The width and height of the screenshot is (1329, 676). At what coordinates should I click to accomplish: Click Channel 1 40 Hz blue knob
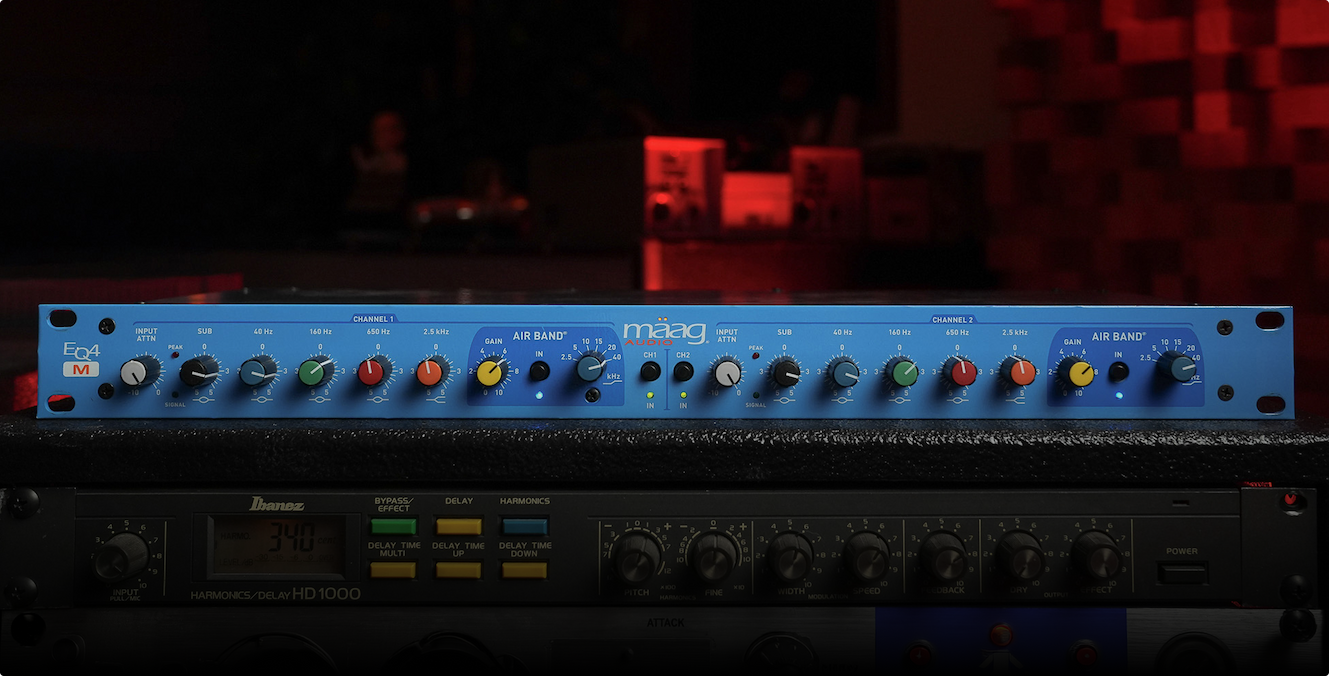click(x=258, y=372)
